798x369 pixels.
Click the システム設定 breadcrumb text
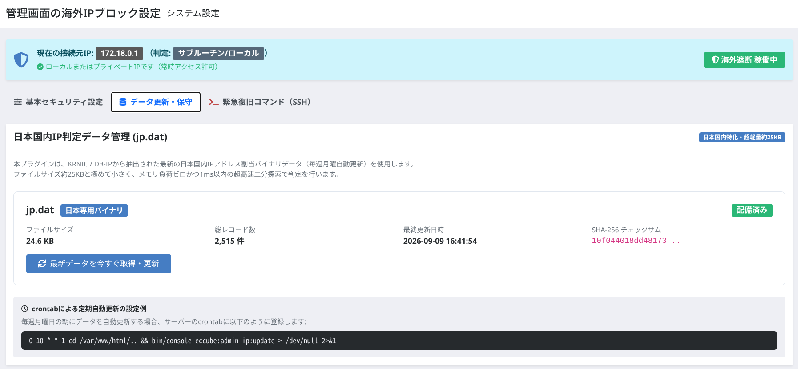click(x=193, y=14)
